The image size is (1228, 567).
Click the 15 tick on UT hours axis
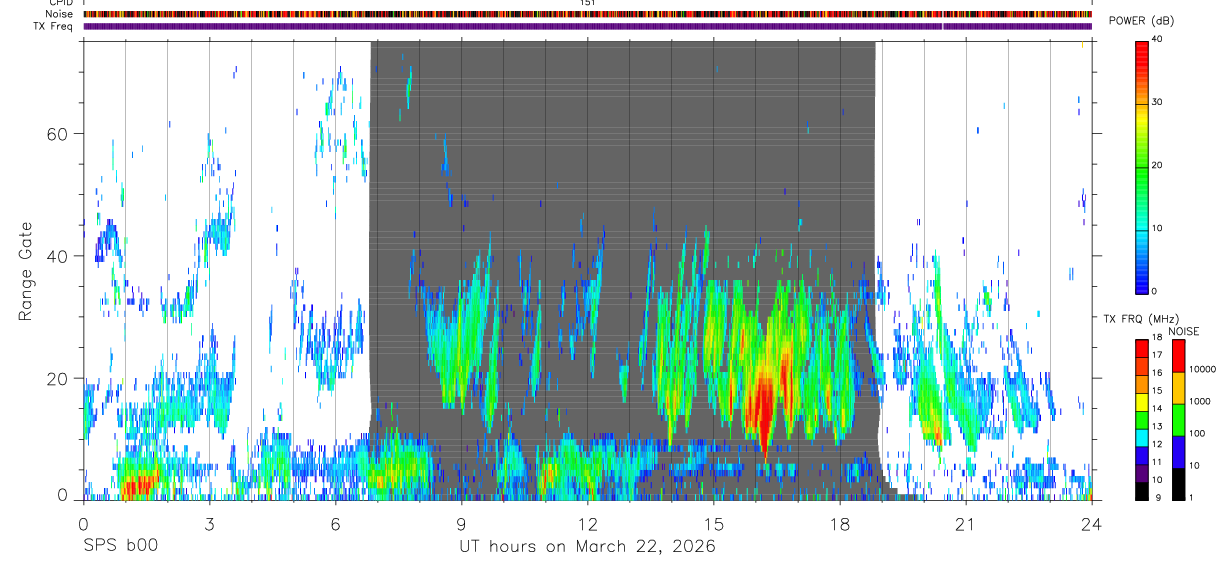point(714,524)
